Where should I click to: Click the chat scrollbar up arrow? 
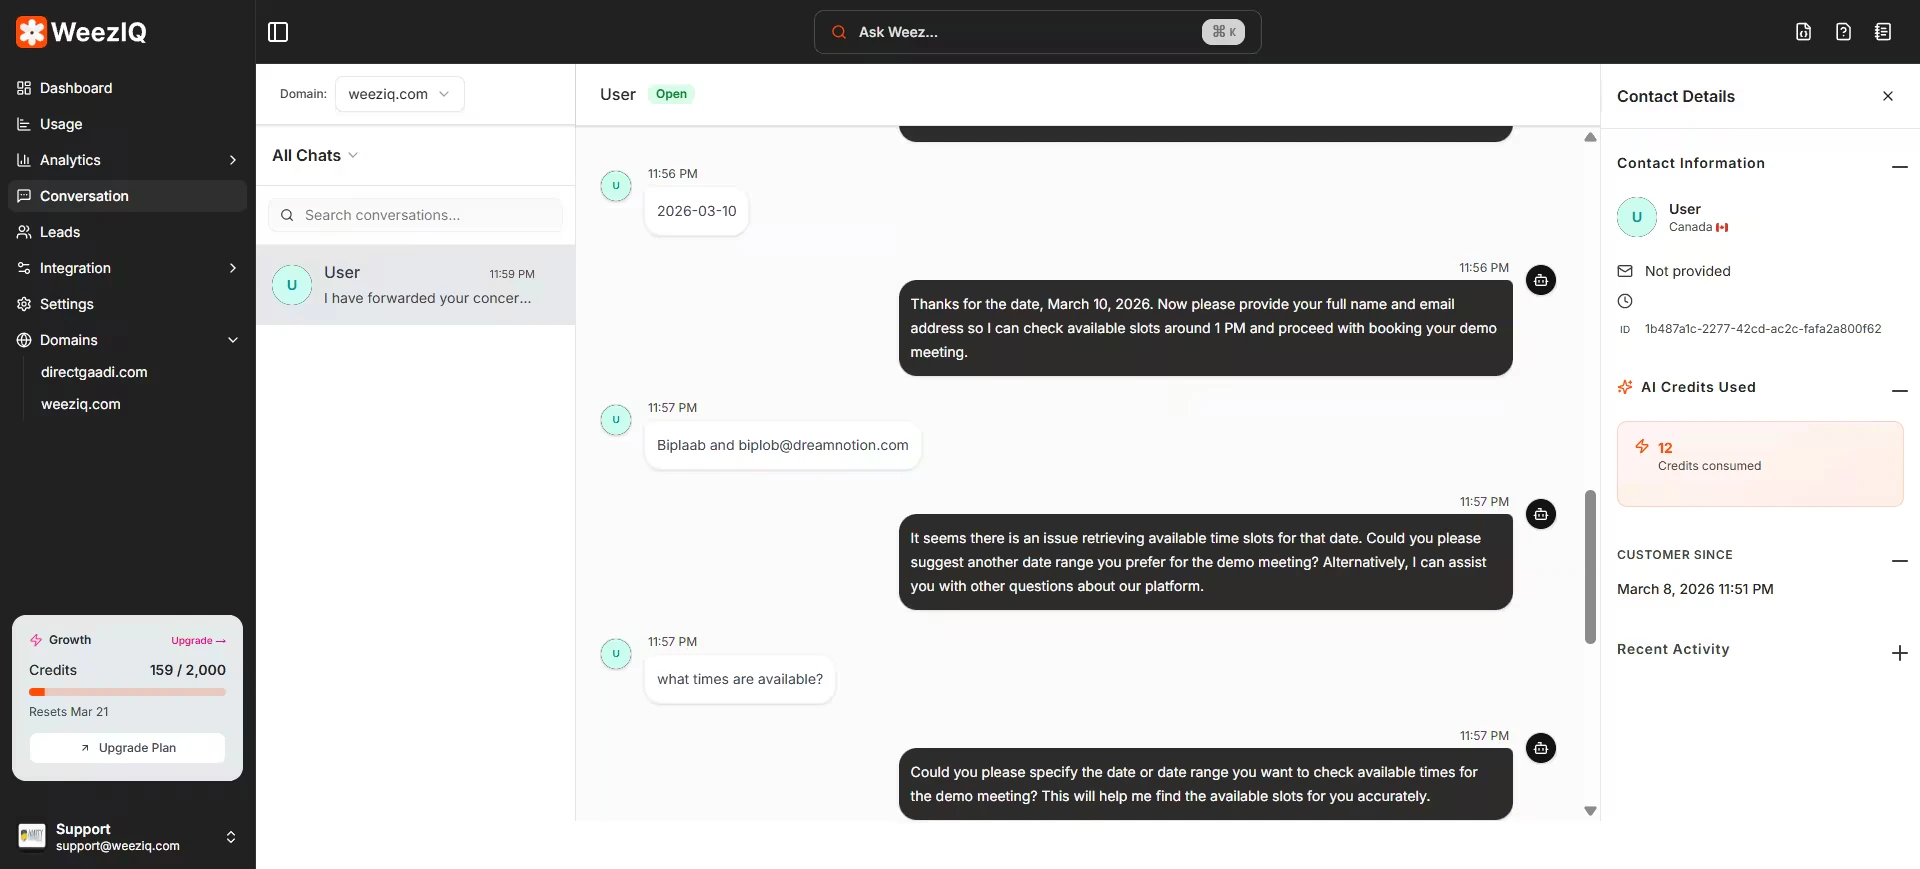1590,137
